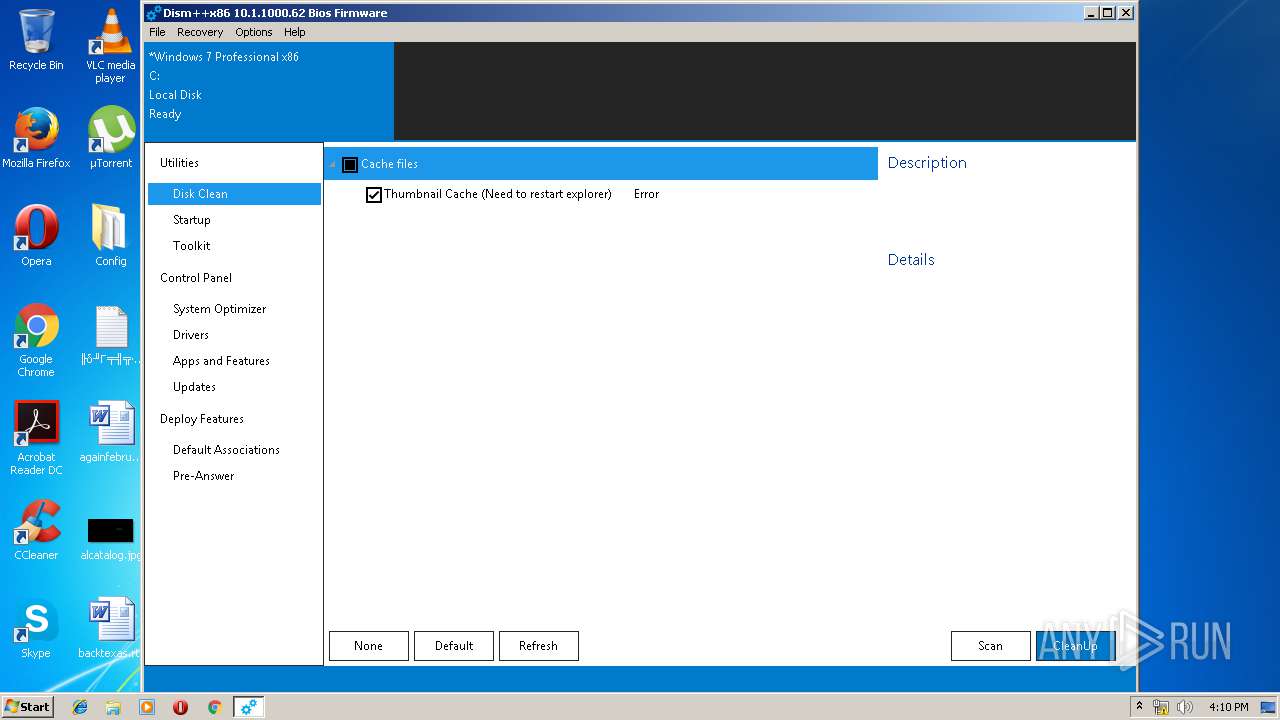Click the Control Panel sidebar heading

(x=196, y=278)
